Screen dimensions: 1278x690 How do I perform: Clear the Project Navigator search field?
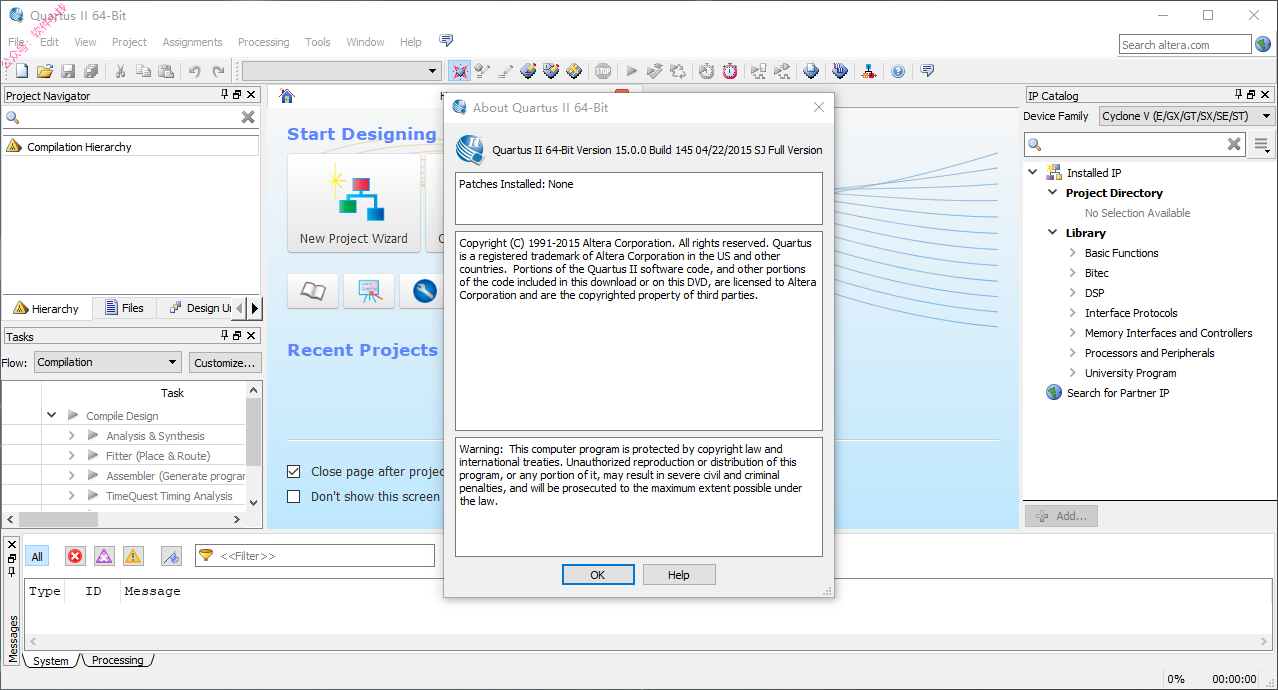248,117
